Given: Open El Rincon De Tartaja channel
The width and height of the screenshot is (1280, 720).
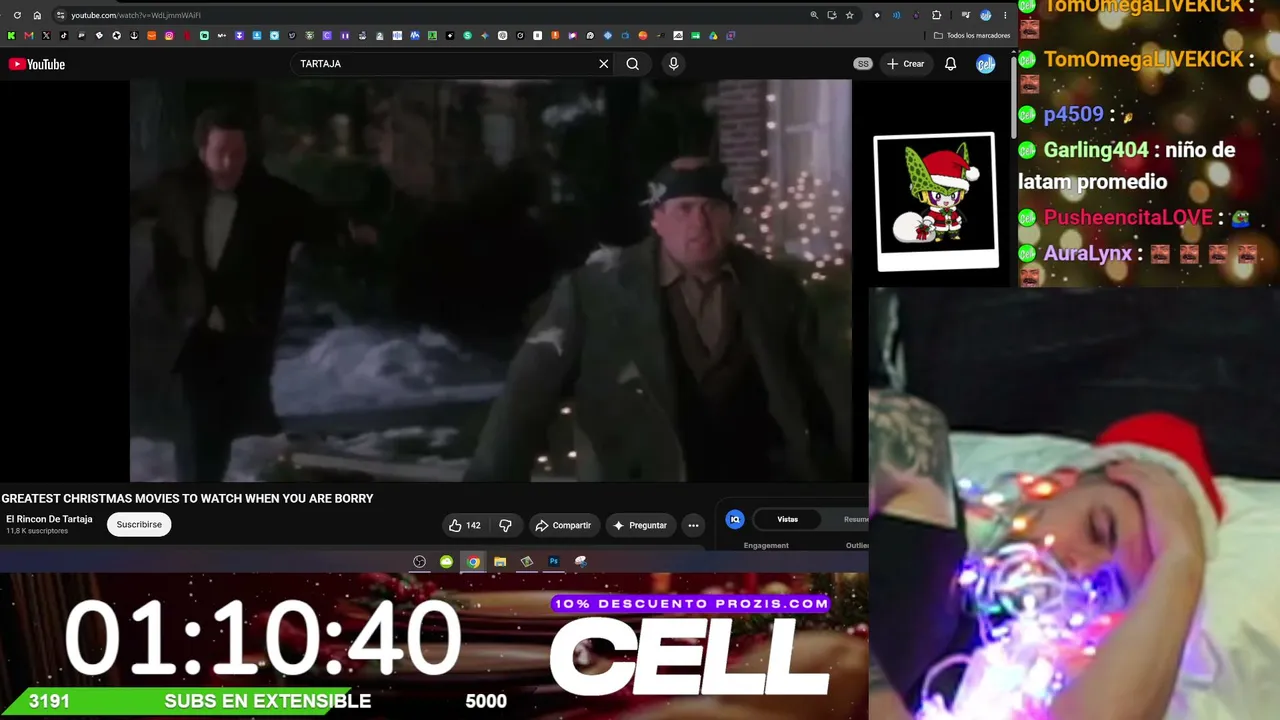Looking at the screenshot, I should [x=49, y=519].
